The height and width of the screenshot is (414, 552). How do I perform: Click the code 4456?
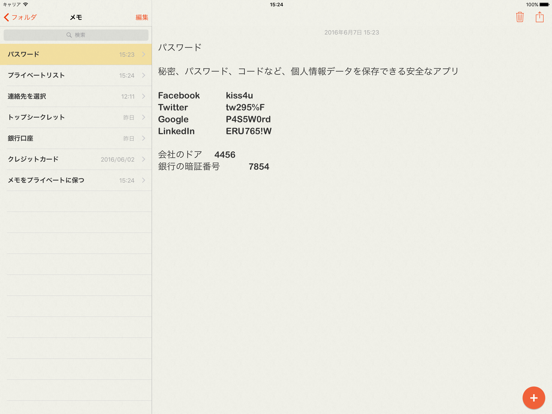click(225, 155)
